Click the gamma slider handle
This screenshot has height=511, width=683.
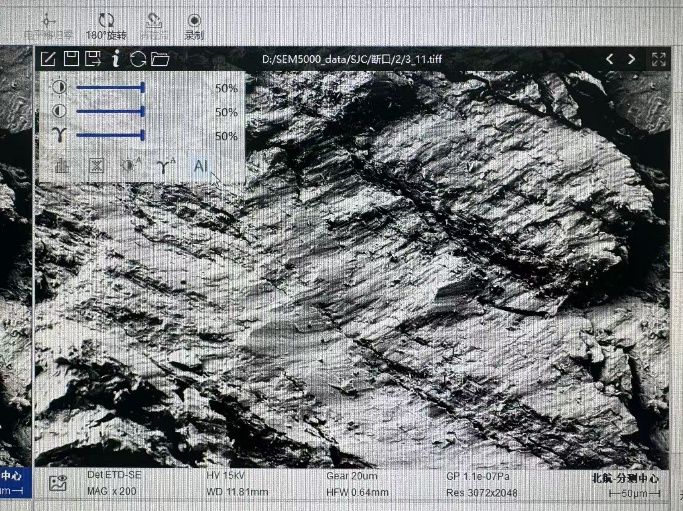143,135
